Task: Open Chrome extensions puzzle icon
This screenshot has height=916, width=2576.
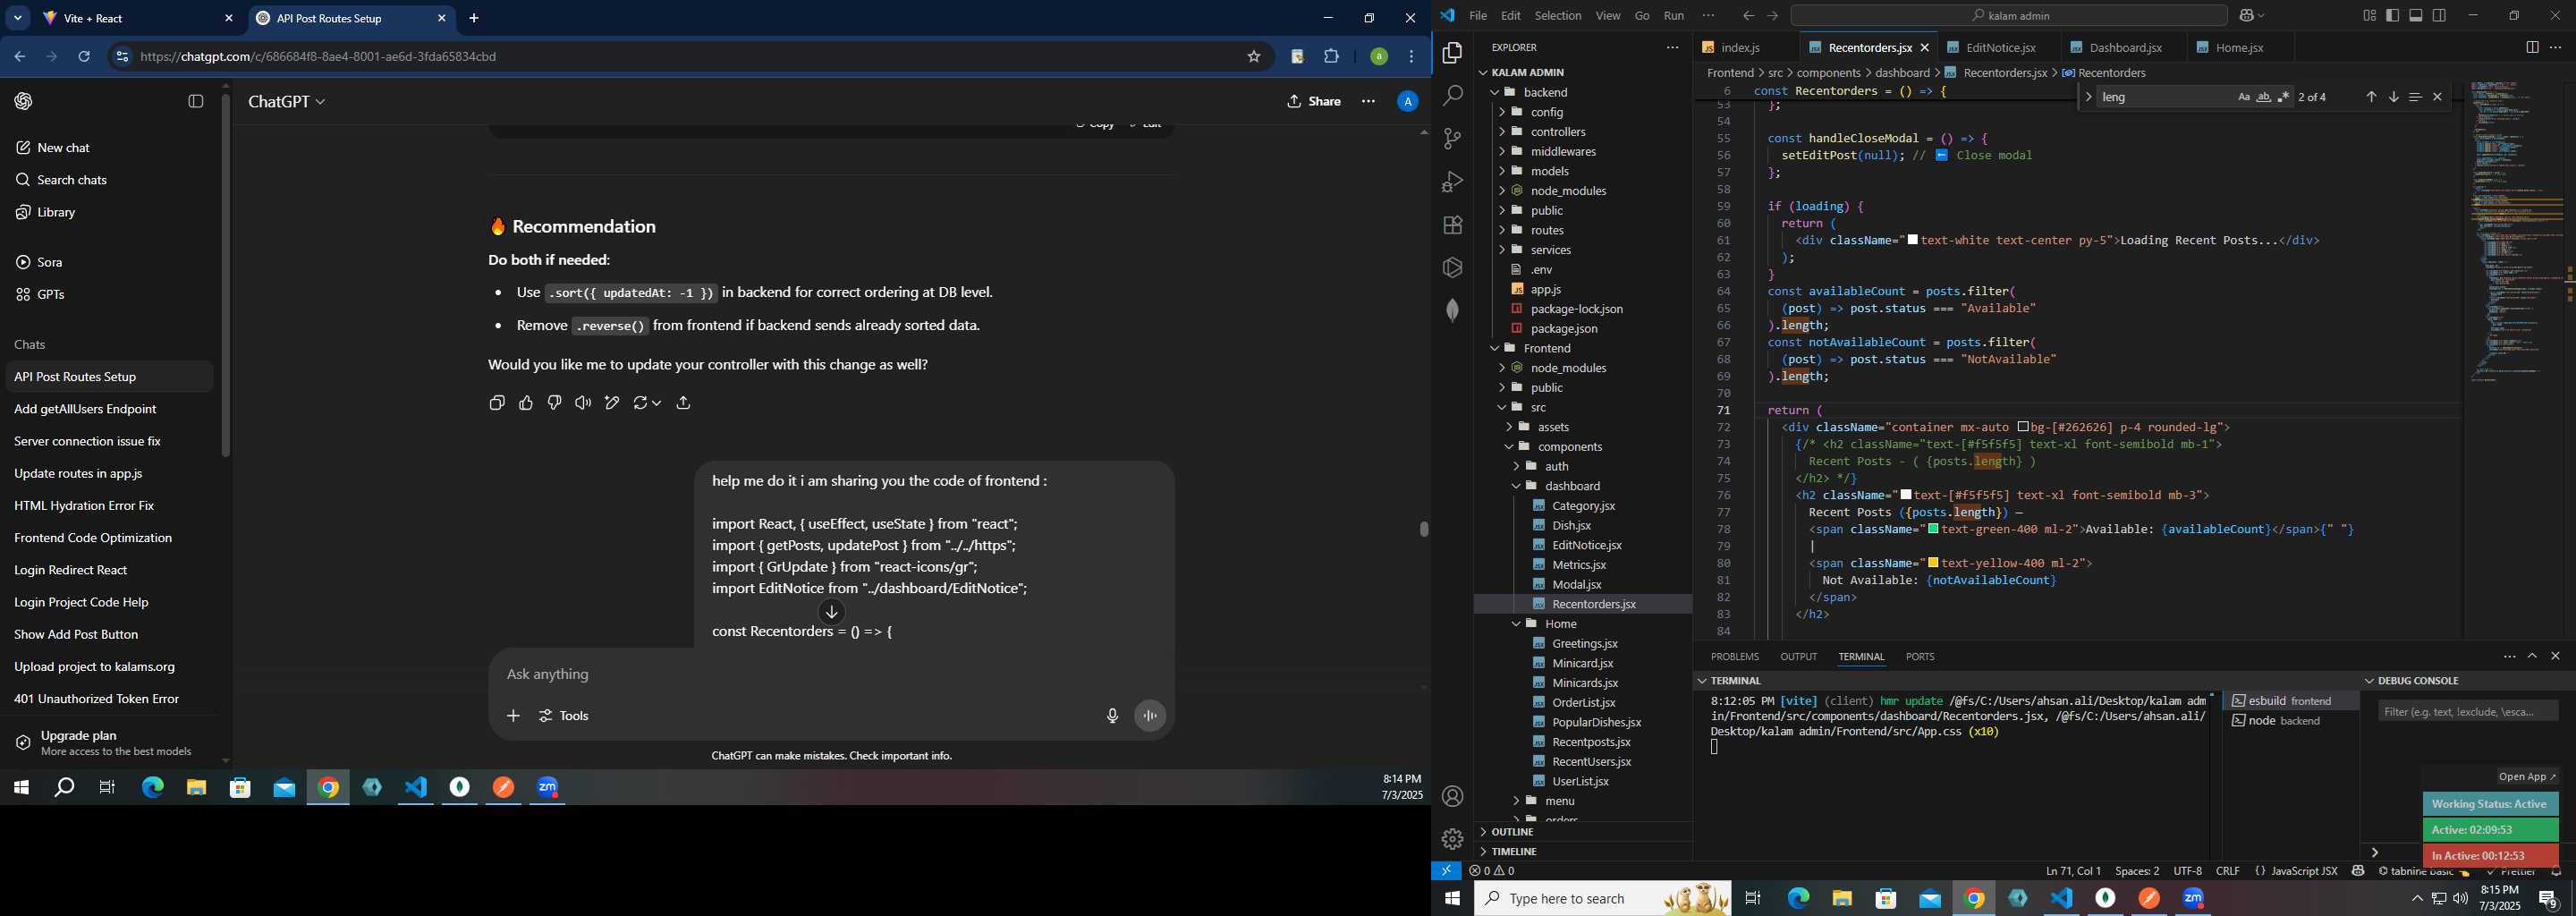Action: click(x=1331, y=57)
